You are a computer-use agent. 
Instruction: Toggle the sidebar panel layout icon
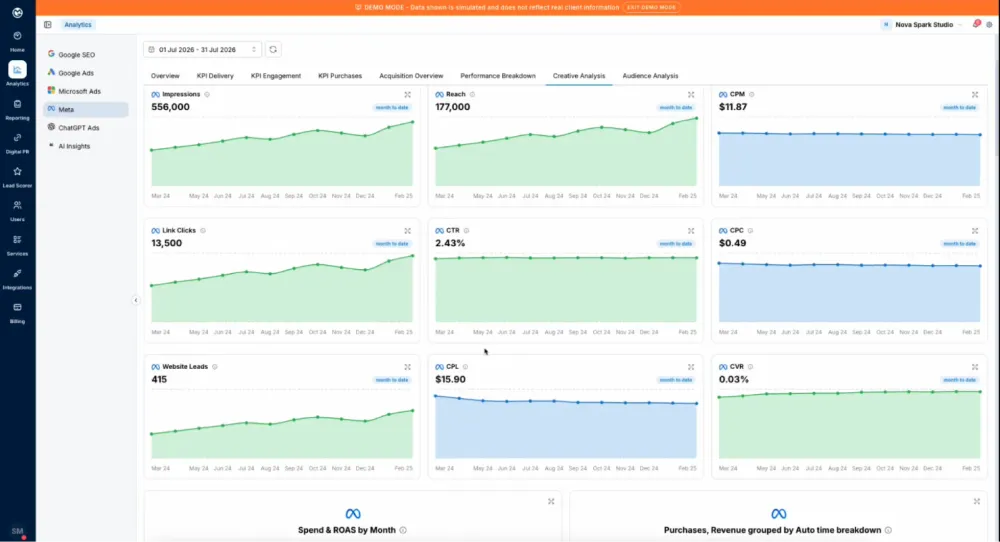[48, 25]
